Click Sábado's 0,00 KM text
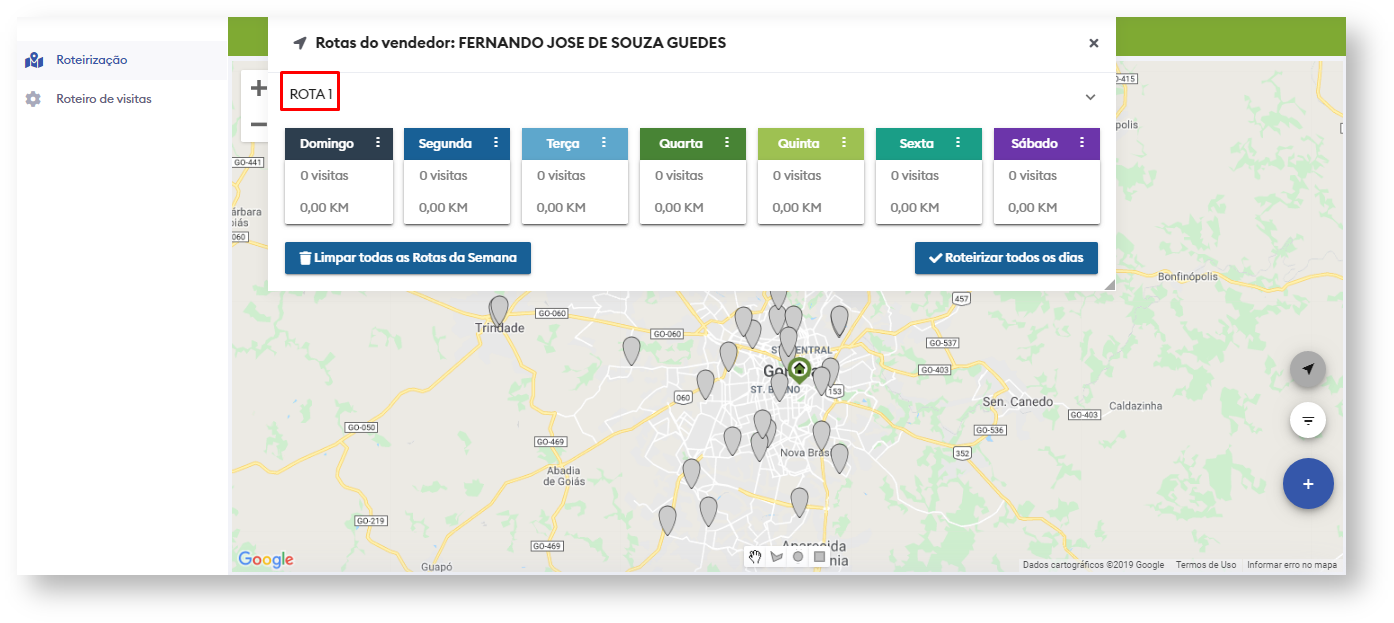 1033,208
